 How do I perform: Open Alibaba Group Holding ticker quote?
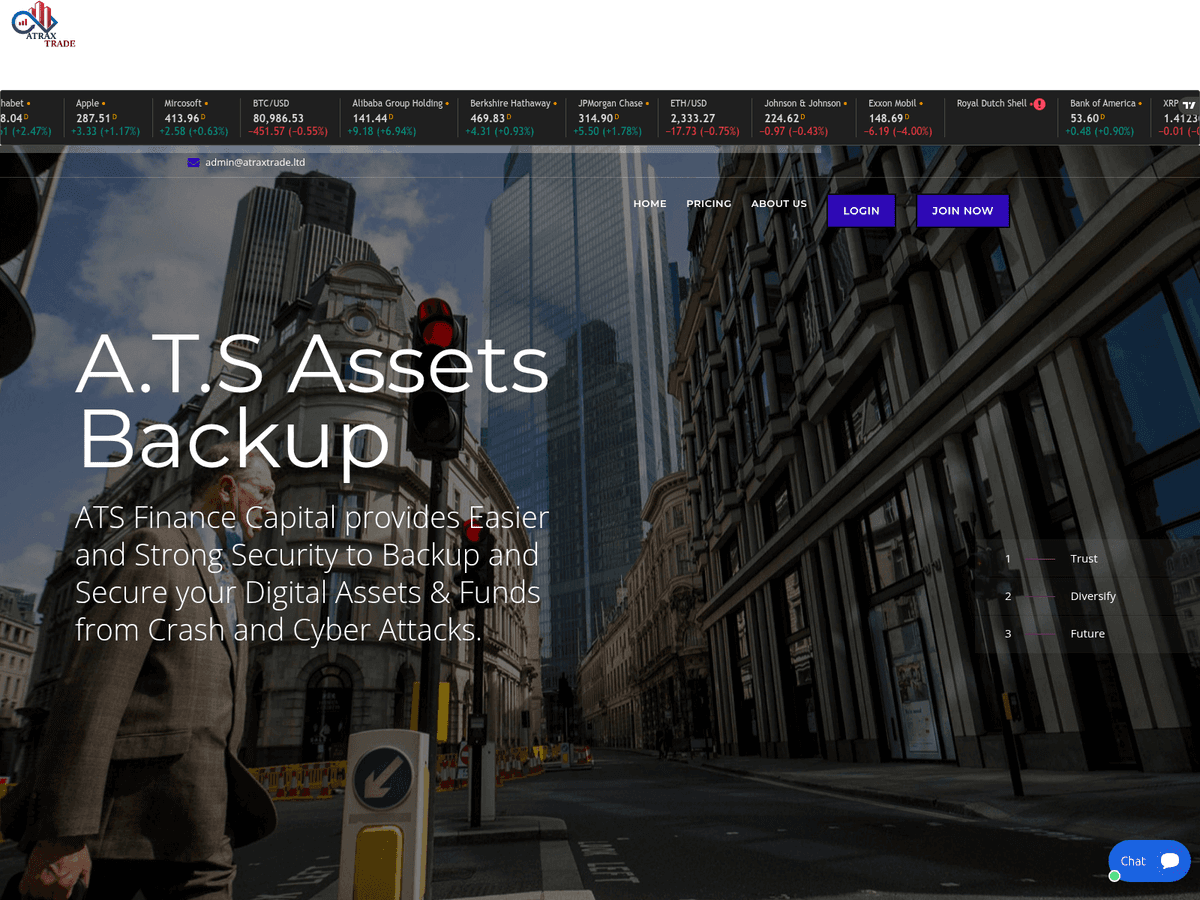(x=399, y=117)
